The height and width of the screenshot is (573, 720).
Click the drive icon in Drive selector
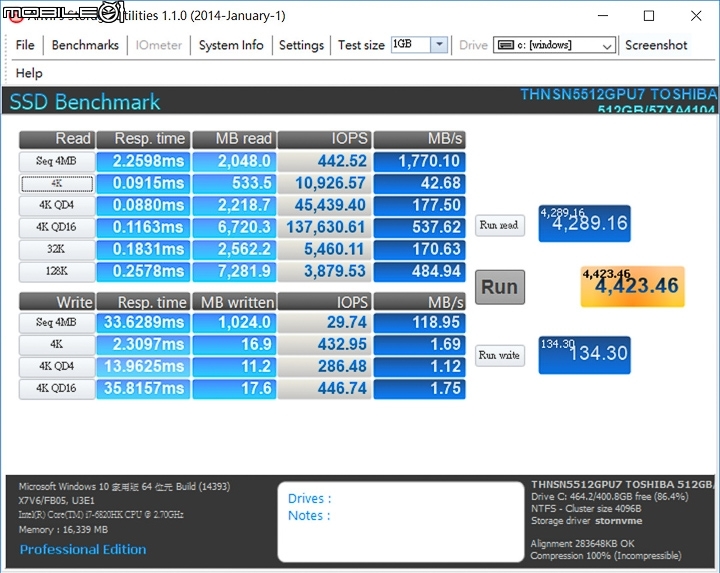506,45
